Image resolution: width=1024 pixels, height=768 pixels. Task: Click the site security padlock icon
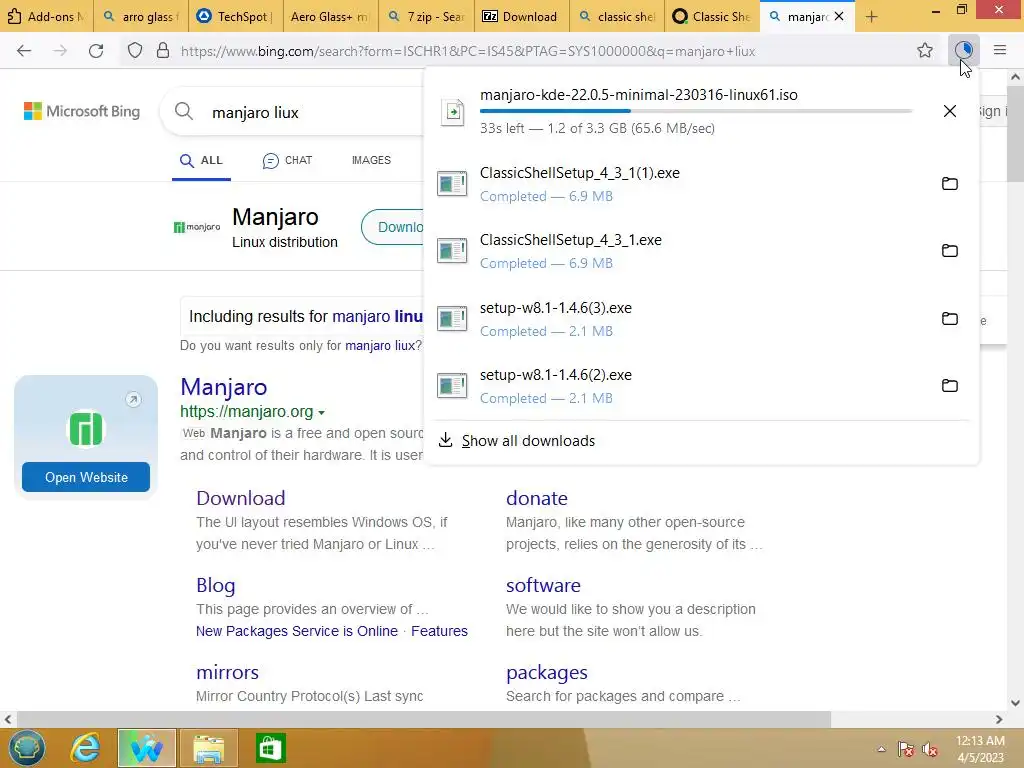163,51
